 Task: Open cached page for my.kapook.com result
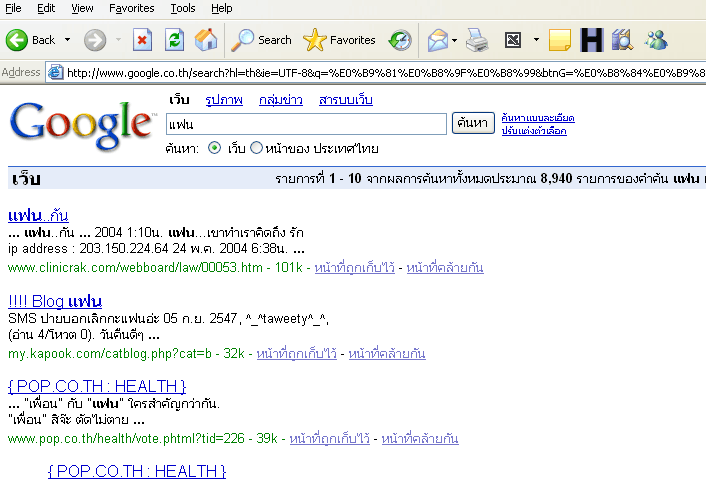click(x=297, y=353)
